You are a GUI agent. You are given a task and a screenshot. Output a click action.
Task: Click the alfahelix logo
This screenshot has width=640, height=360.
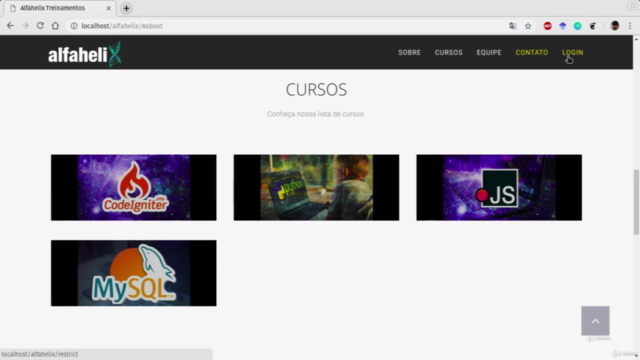(84, 54)
